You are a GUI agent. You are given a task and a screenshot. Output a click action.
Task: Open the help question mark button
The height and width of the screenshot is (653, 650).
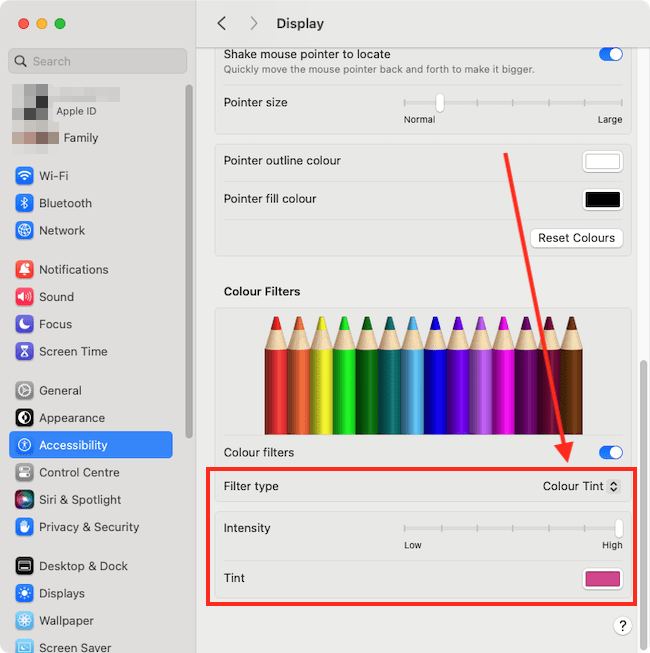point(622,626)
